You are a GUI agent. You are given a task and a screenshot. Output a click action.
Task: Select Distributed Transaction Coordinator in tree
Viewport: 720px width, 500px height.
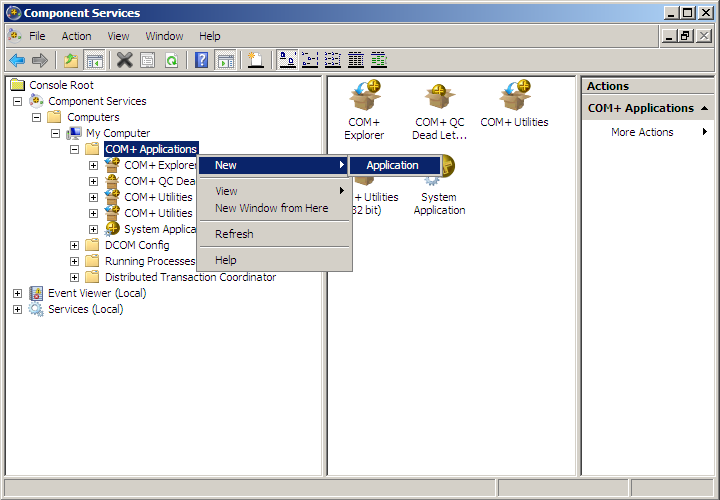[x=191, y=277]
